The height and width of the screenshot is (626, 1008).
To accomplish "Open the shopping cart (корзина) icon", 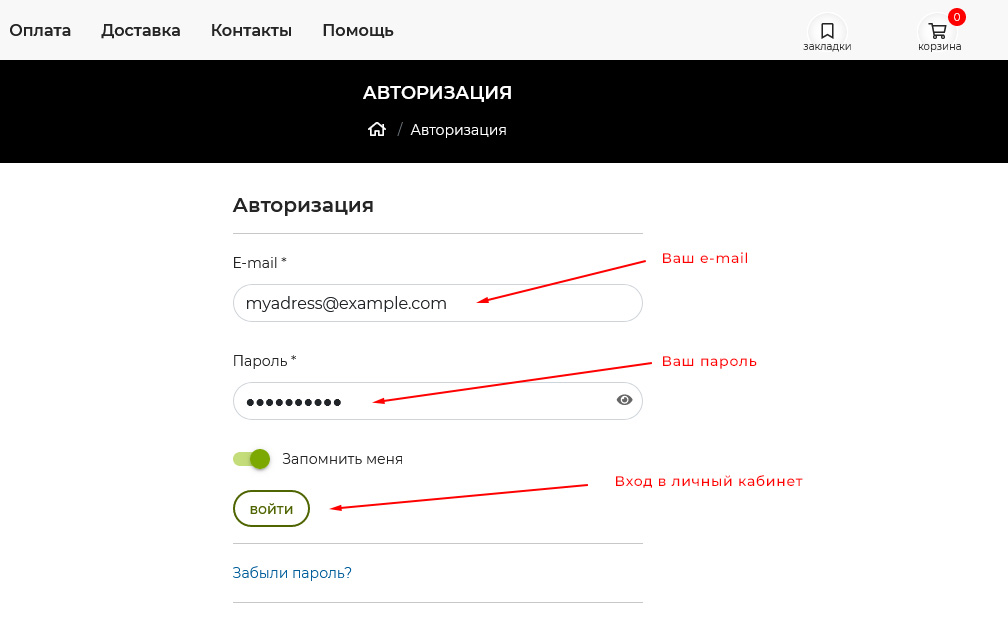I will (937, 31).
